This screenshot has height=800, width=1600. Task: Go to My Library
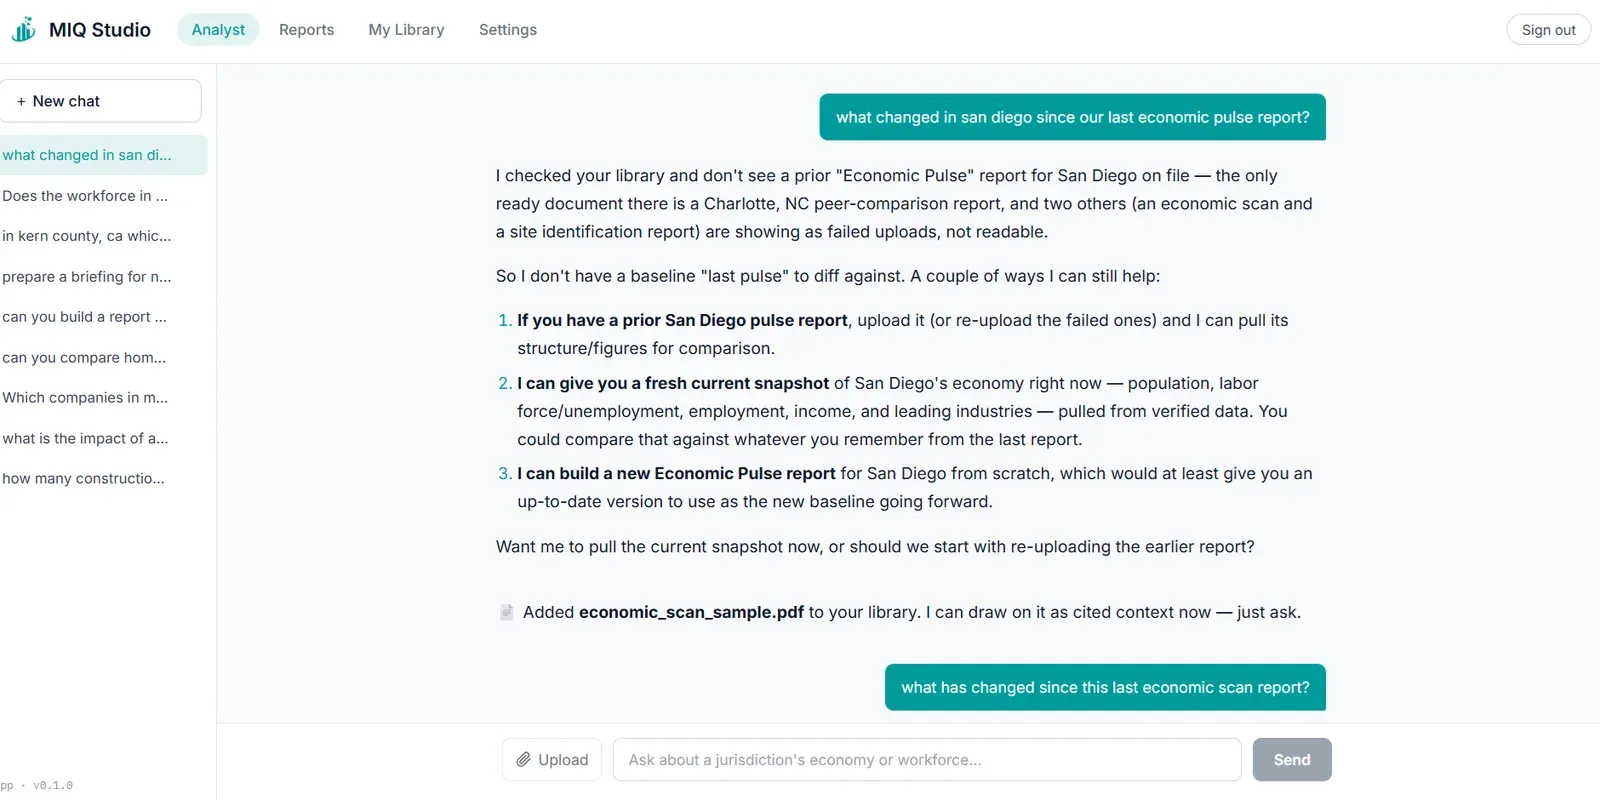click(x=406, y=30)
